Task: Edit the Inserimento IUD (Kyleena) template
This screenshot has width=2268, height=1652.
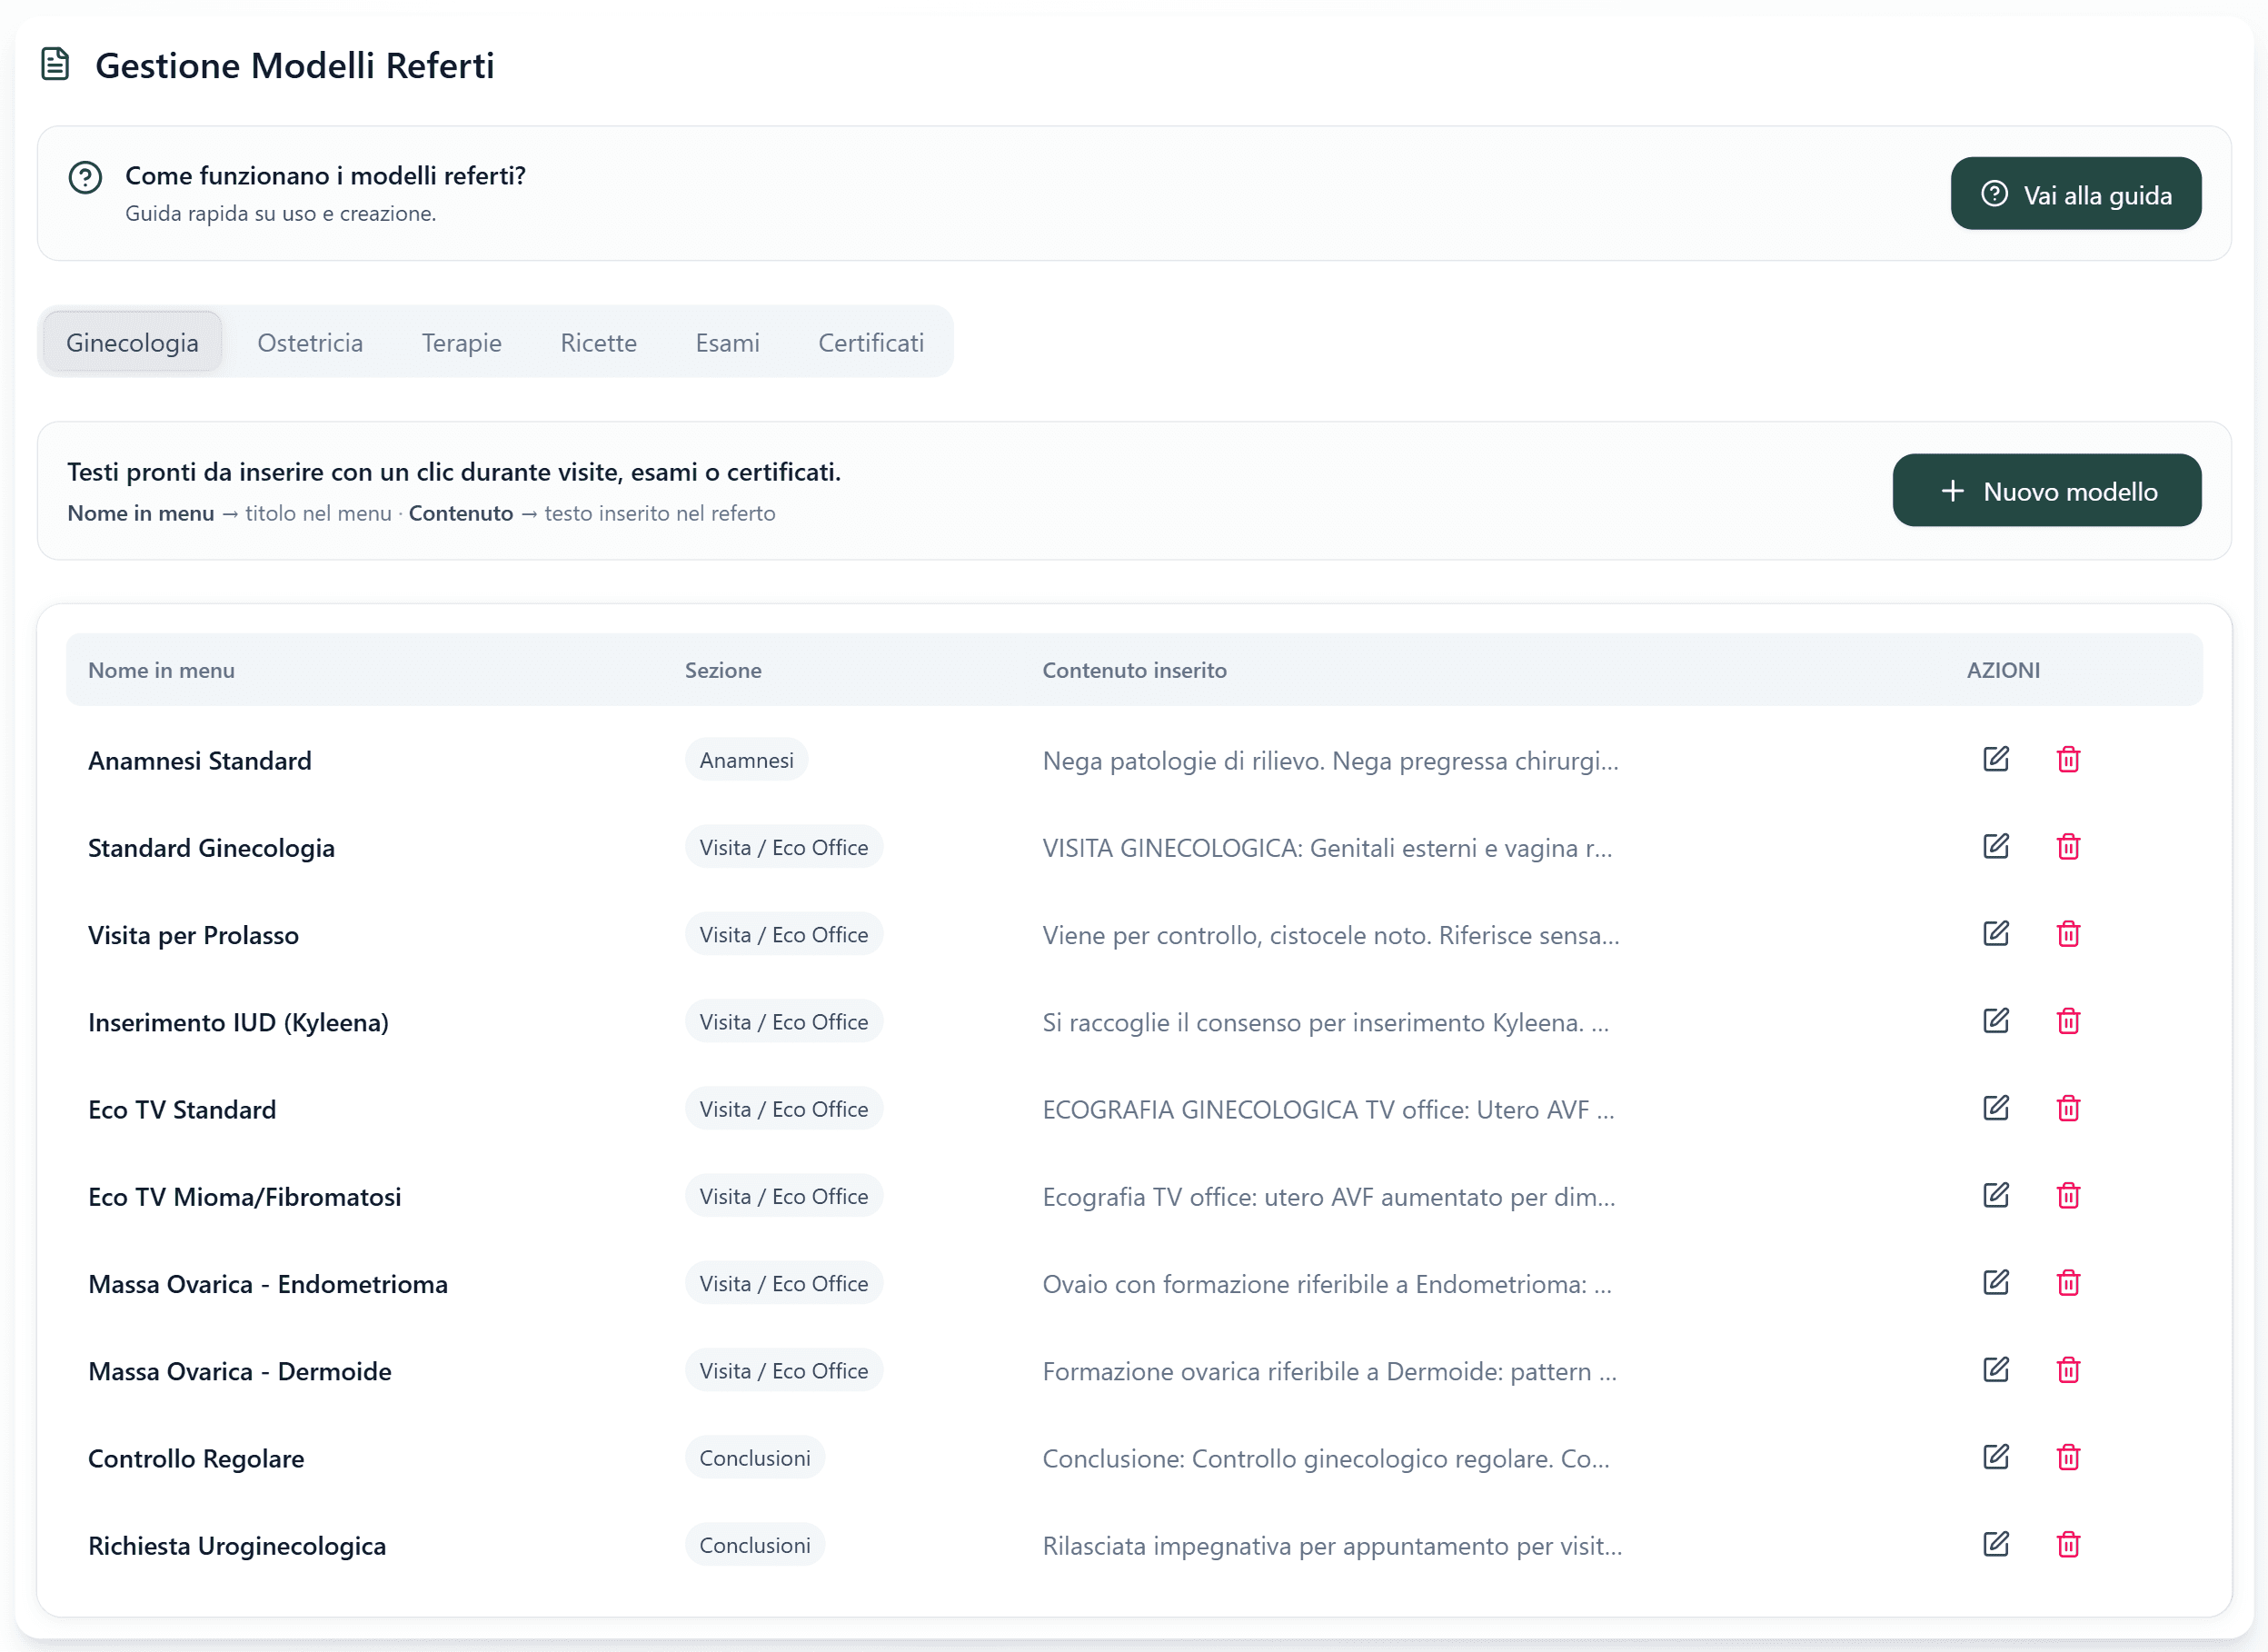Action: coord(1996,1021)
